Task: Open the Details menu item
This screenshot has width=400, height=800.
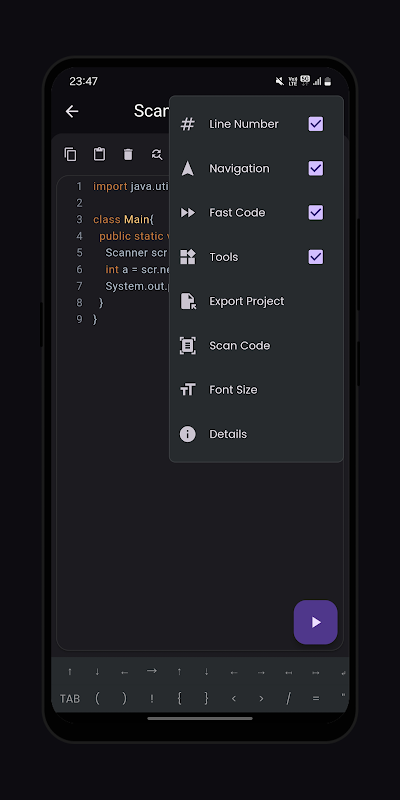Action: (256, 434)
